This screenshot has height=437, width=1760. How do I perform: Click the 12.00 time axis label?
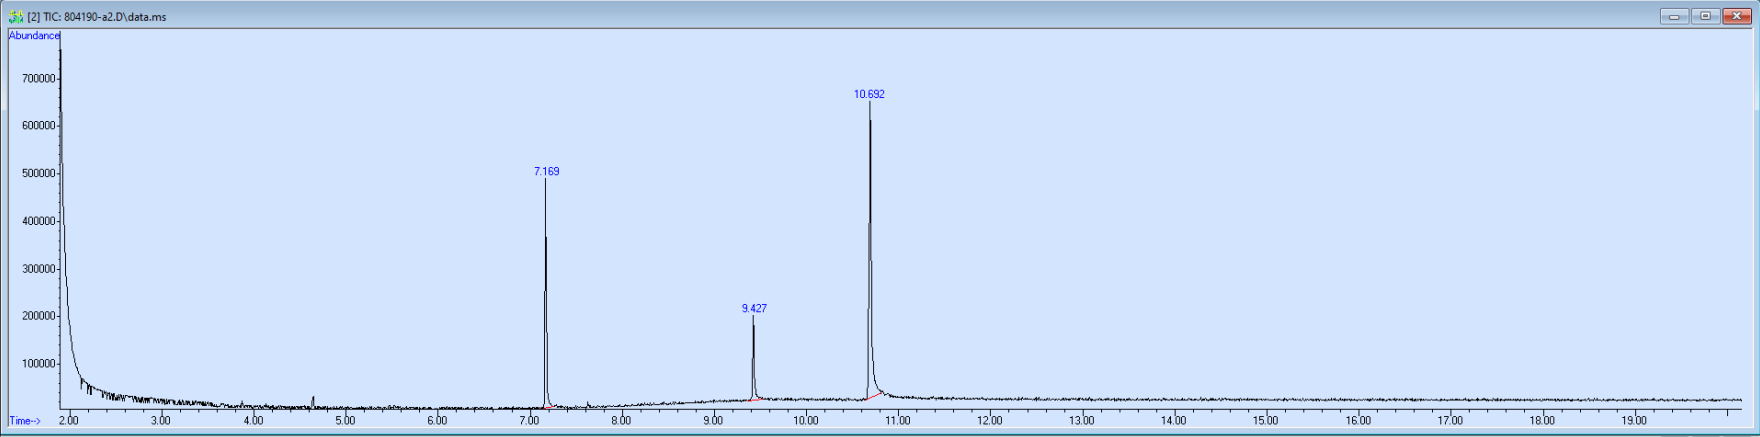(x=989, y=421)
